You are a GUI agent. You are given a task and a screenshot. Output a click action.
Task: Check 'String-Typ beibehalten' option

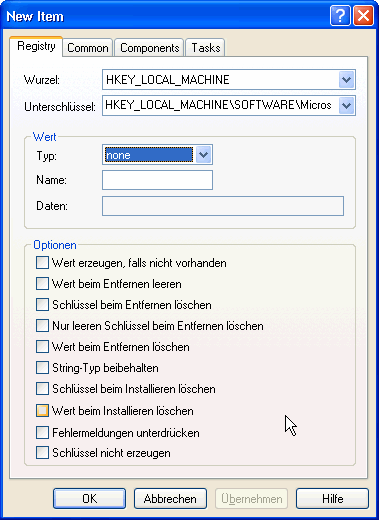[42, 368]
